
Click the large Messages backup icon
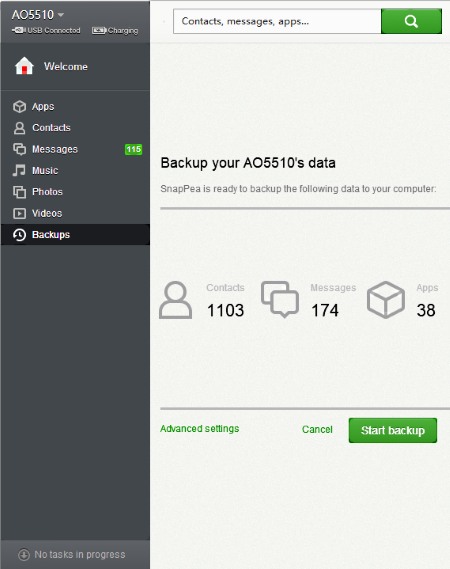coord(280,299)
